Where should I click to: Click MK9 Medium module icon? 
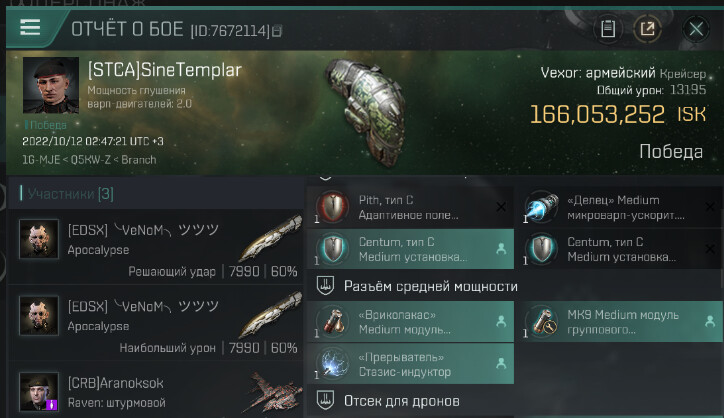(542, 321)
